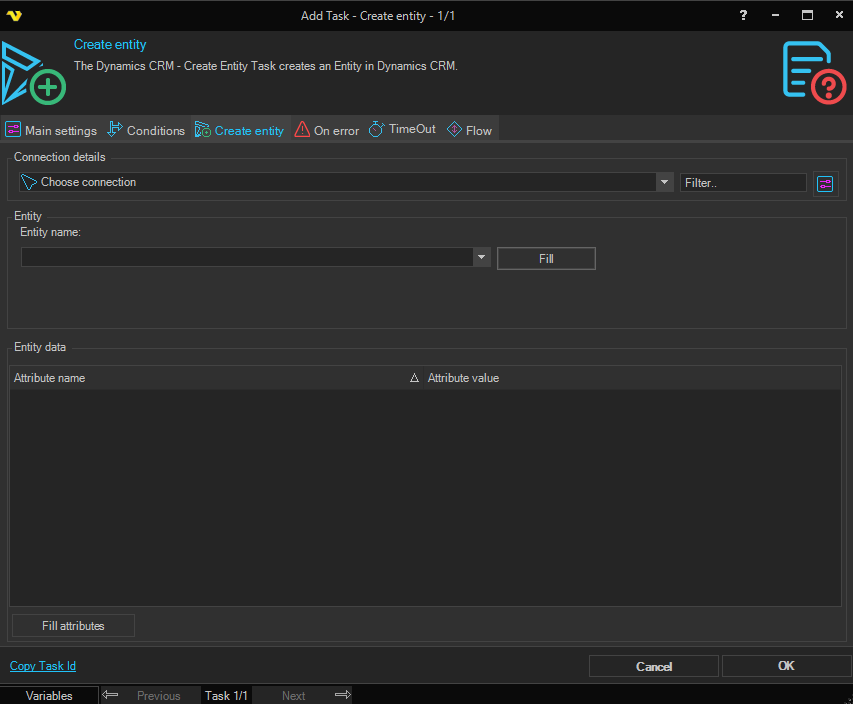Click into the Filter text field

click(743, 183)
